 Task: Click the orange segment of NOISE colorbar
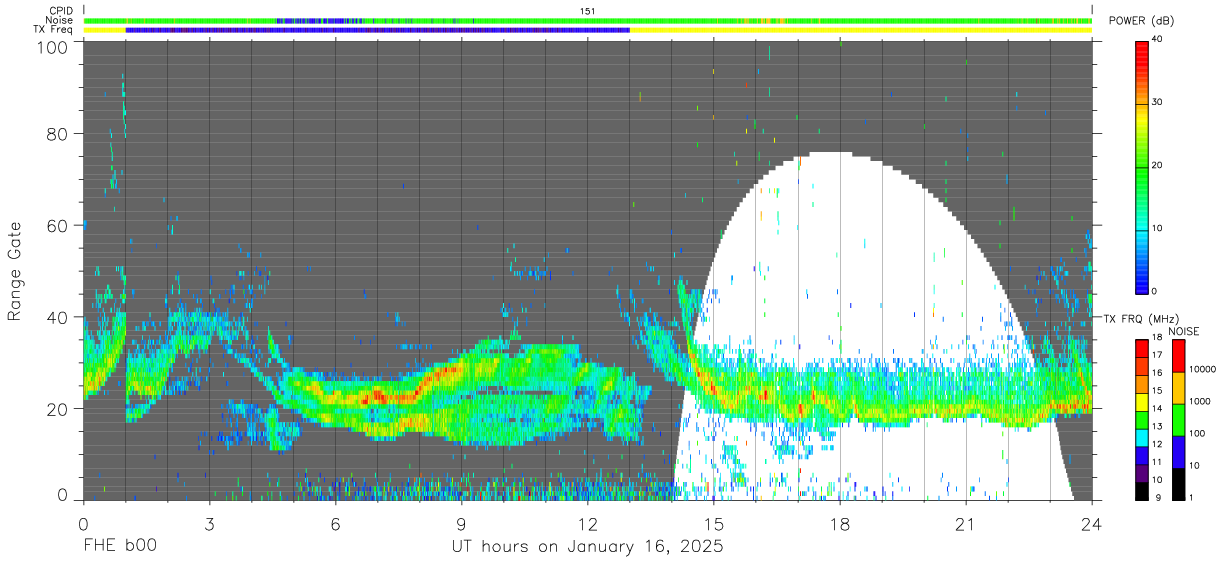[1178, 387]
